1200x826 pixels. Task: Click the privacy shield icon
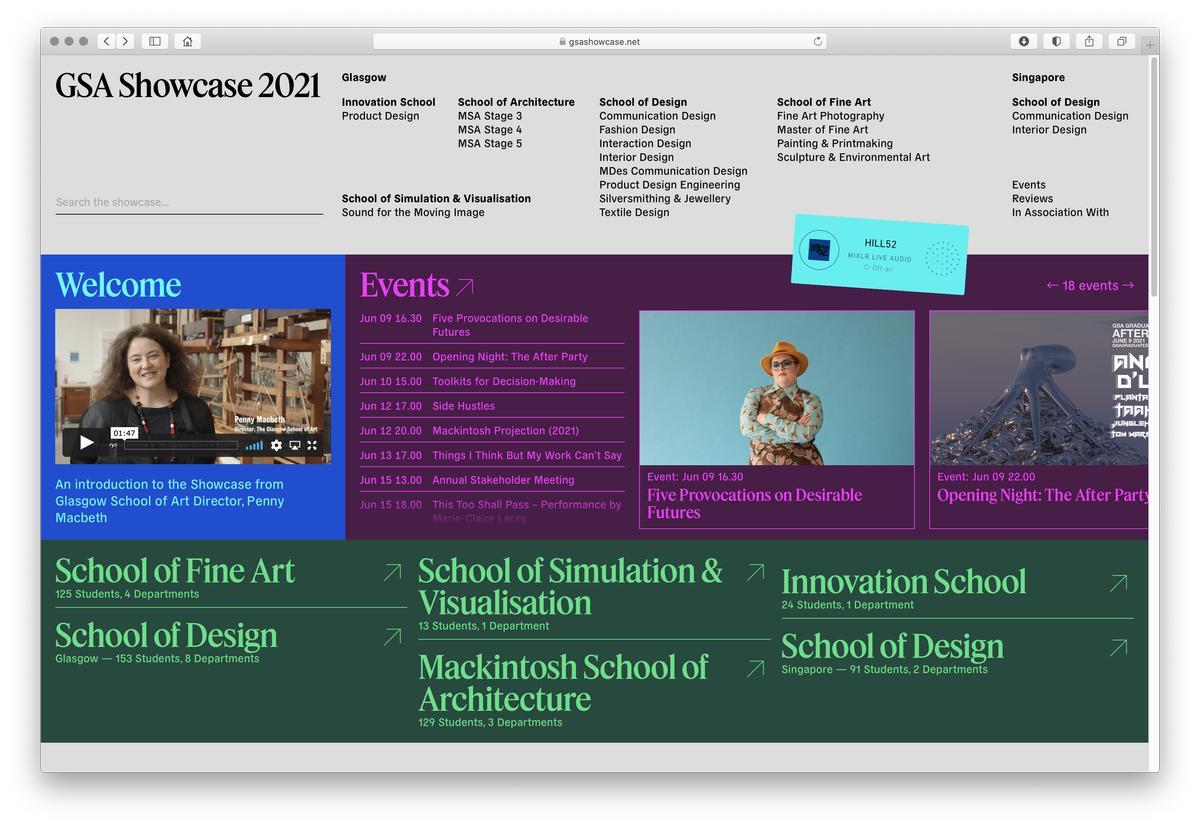[x=1055, y=41]
